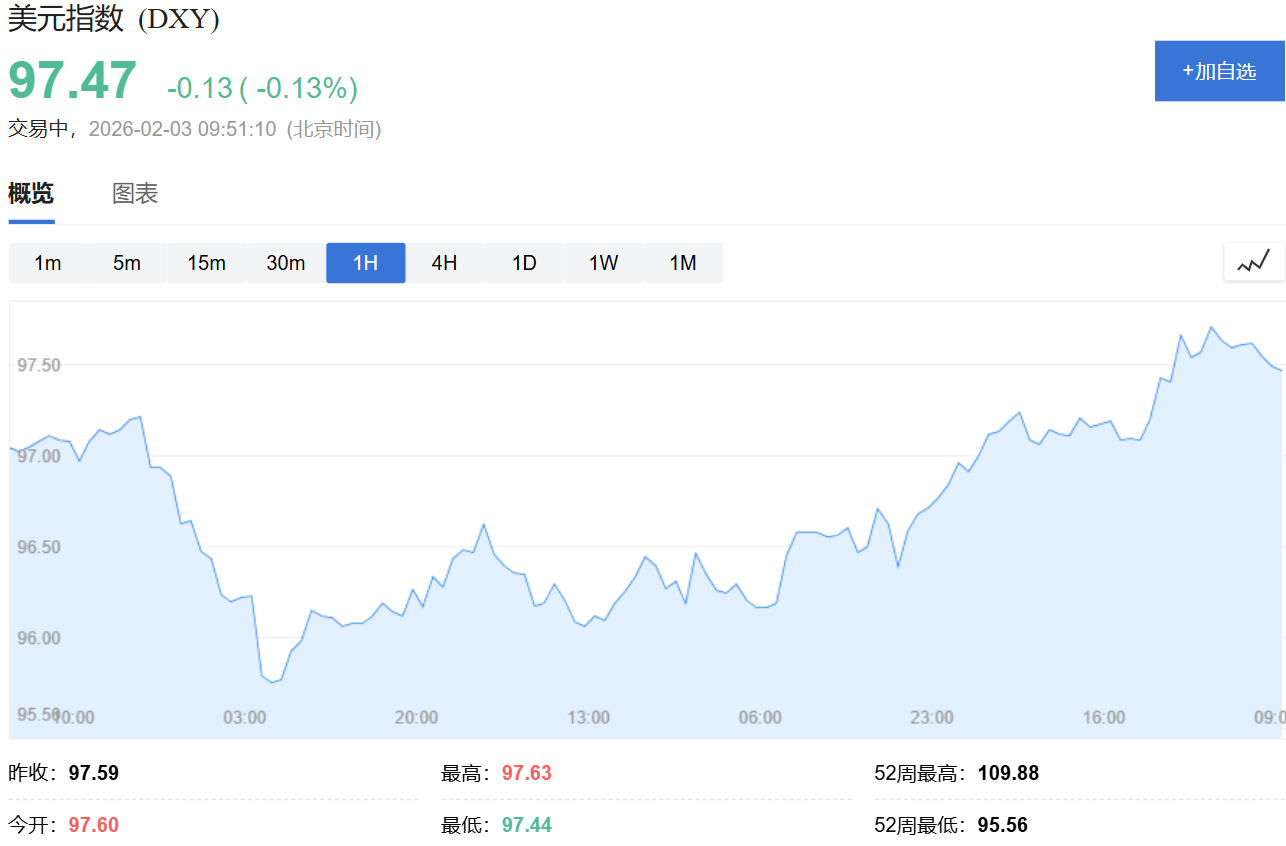Screen dimensions: 1286x846
Task: Open the 图表 tab
Action: pyautogui.click(x=135, y=194)
